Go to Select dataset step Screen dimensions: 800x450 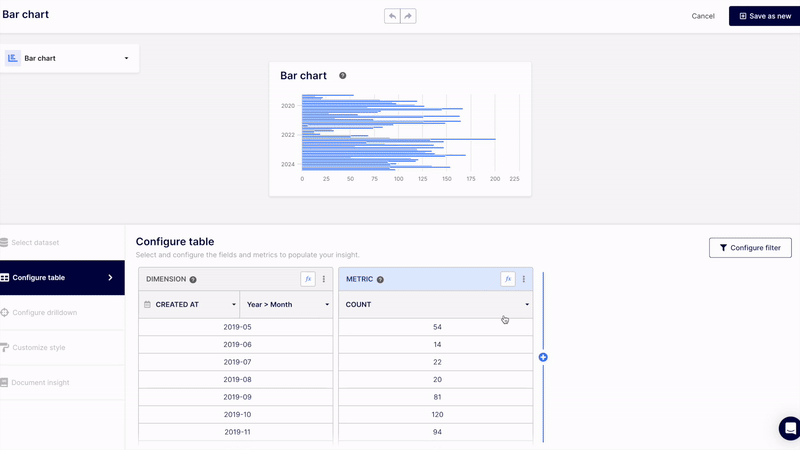tap(62, 242)
